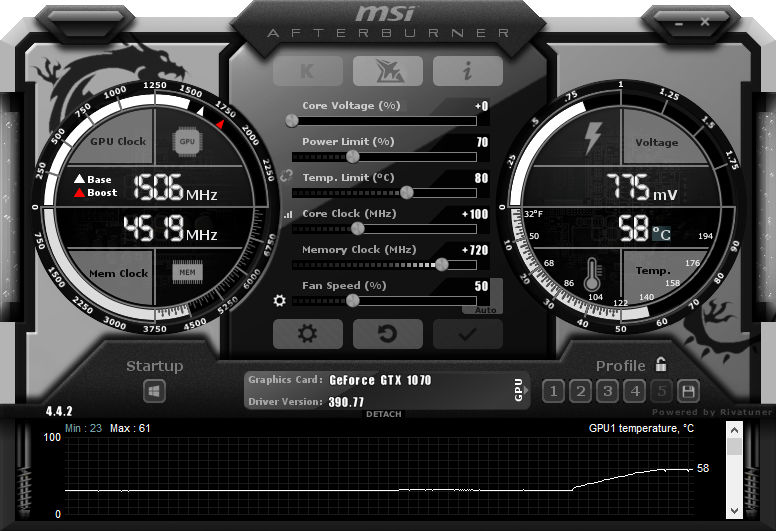Click monitor scrollbar up arrow
Screen dimensions: 776x531
734,430
